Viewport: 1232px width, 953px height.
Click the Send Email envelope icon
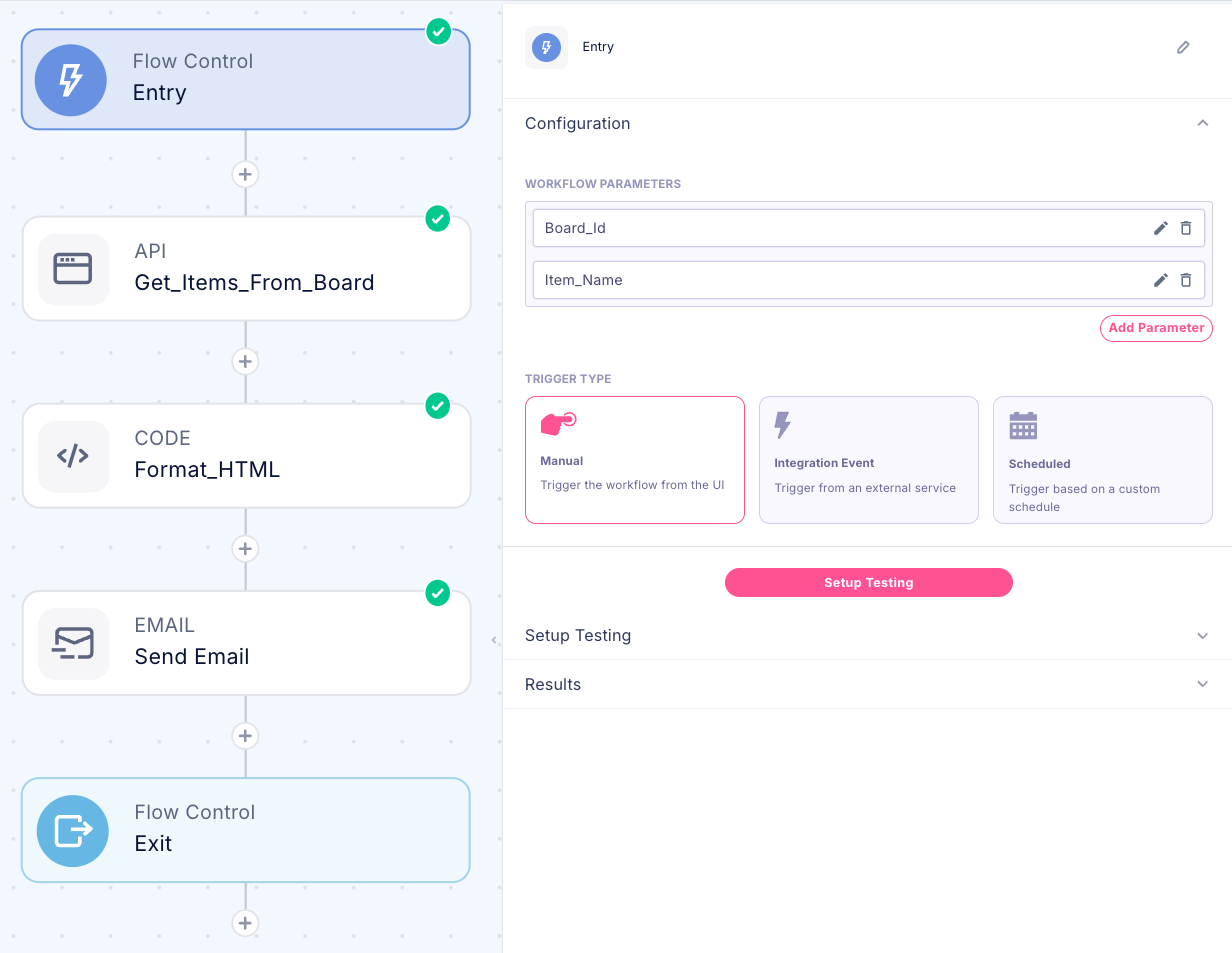pos(73,643)
